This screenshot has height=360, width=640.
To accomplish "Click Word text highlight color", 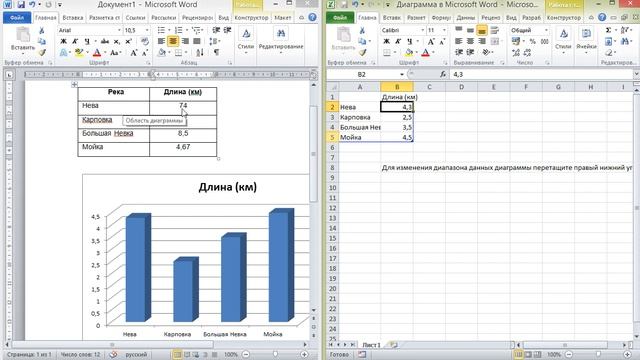I will (79, 53).
